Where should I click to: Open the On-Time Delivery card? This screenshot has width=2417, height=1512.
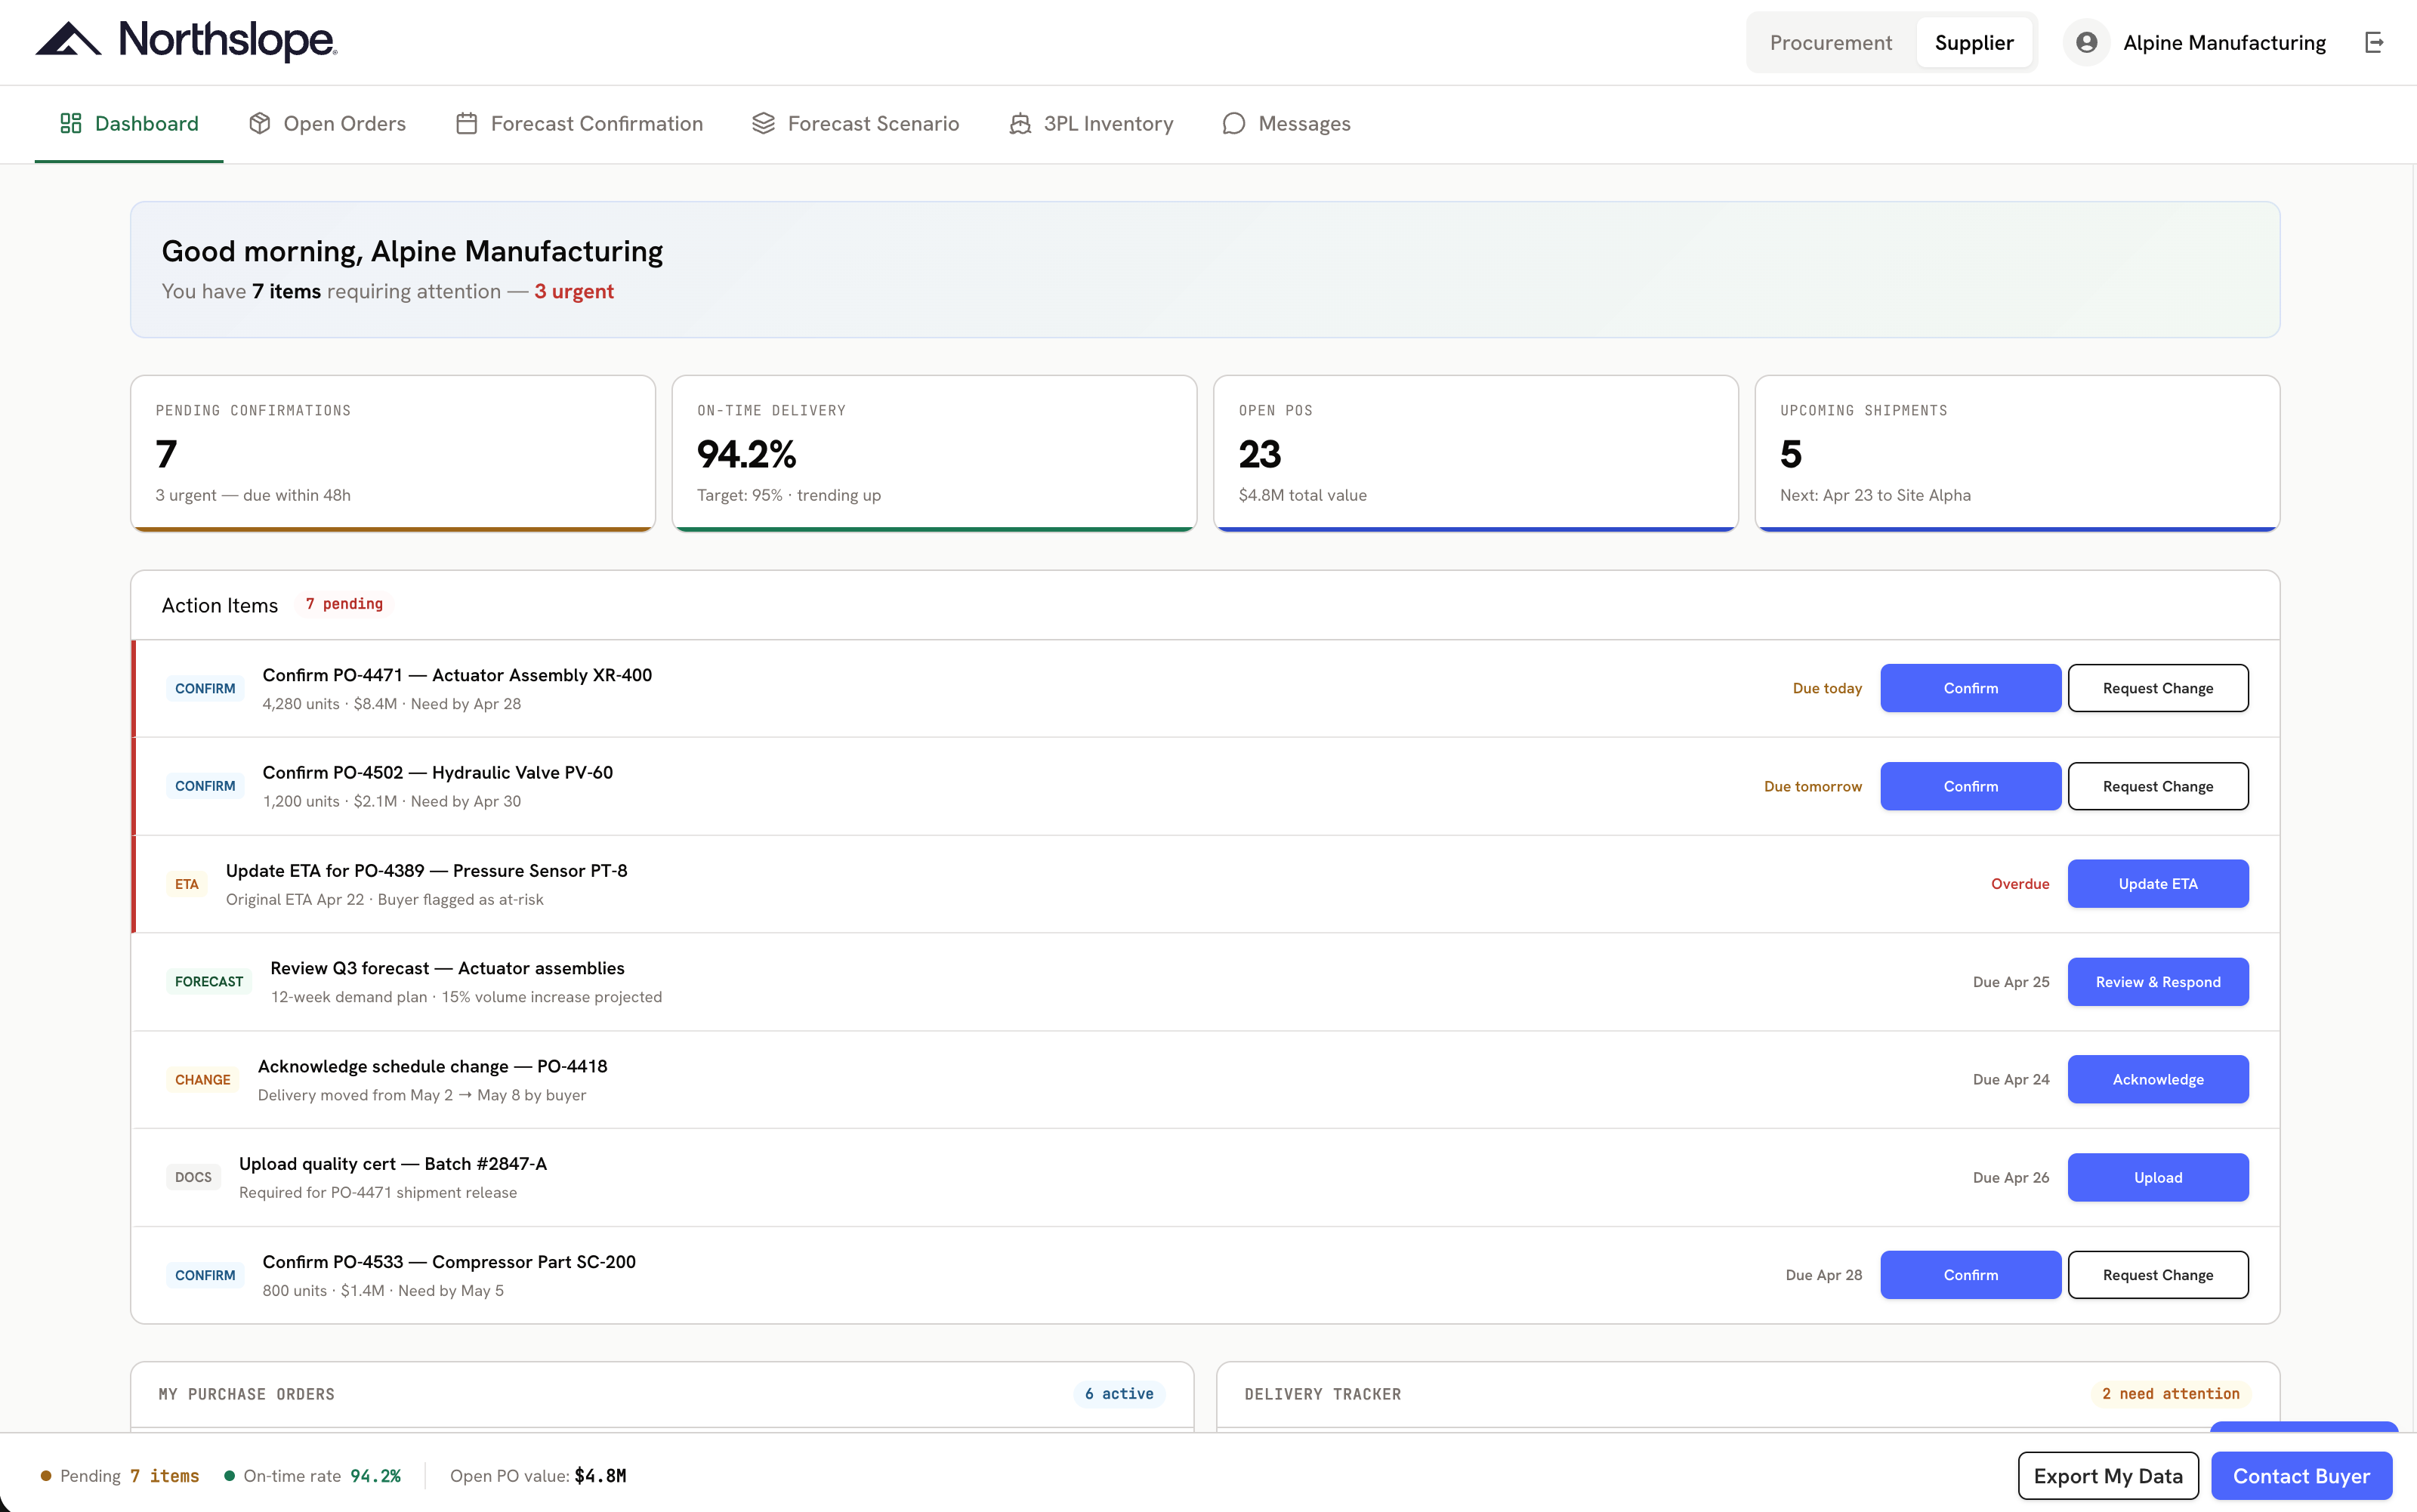click(934, 453)
